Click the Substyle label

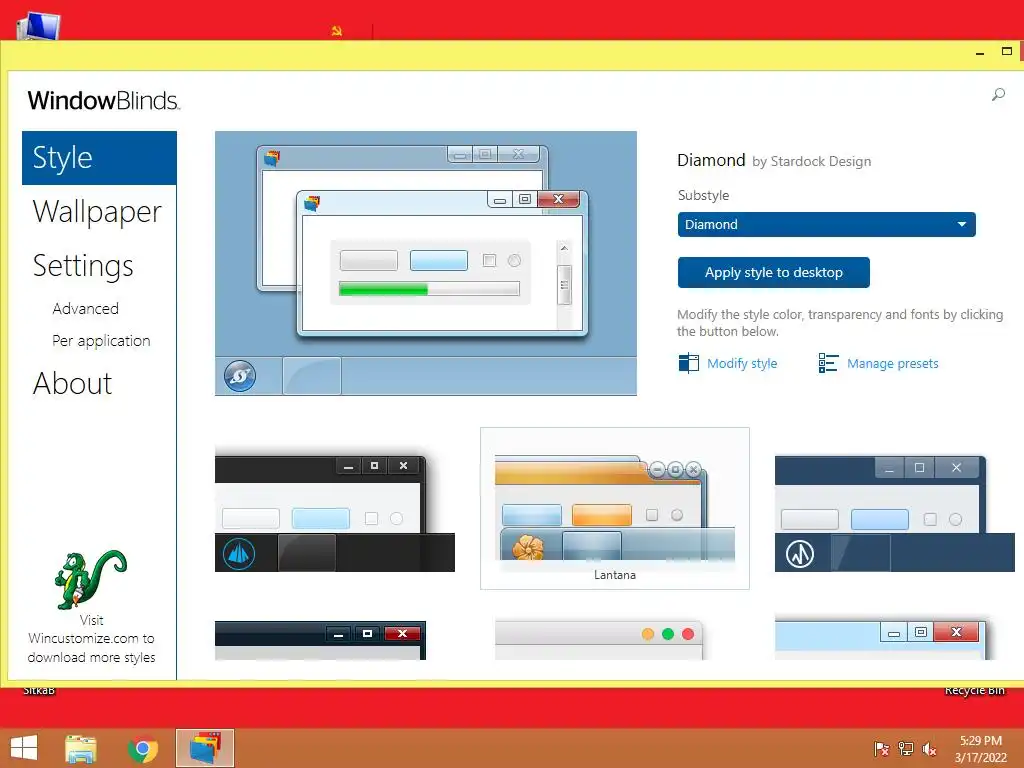pos(703,195)
